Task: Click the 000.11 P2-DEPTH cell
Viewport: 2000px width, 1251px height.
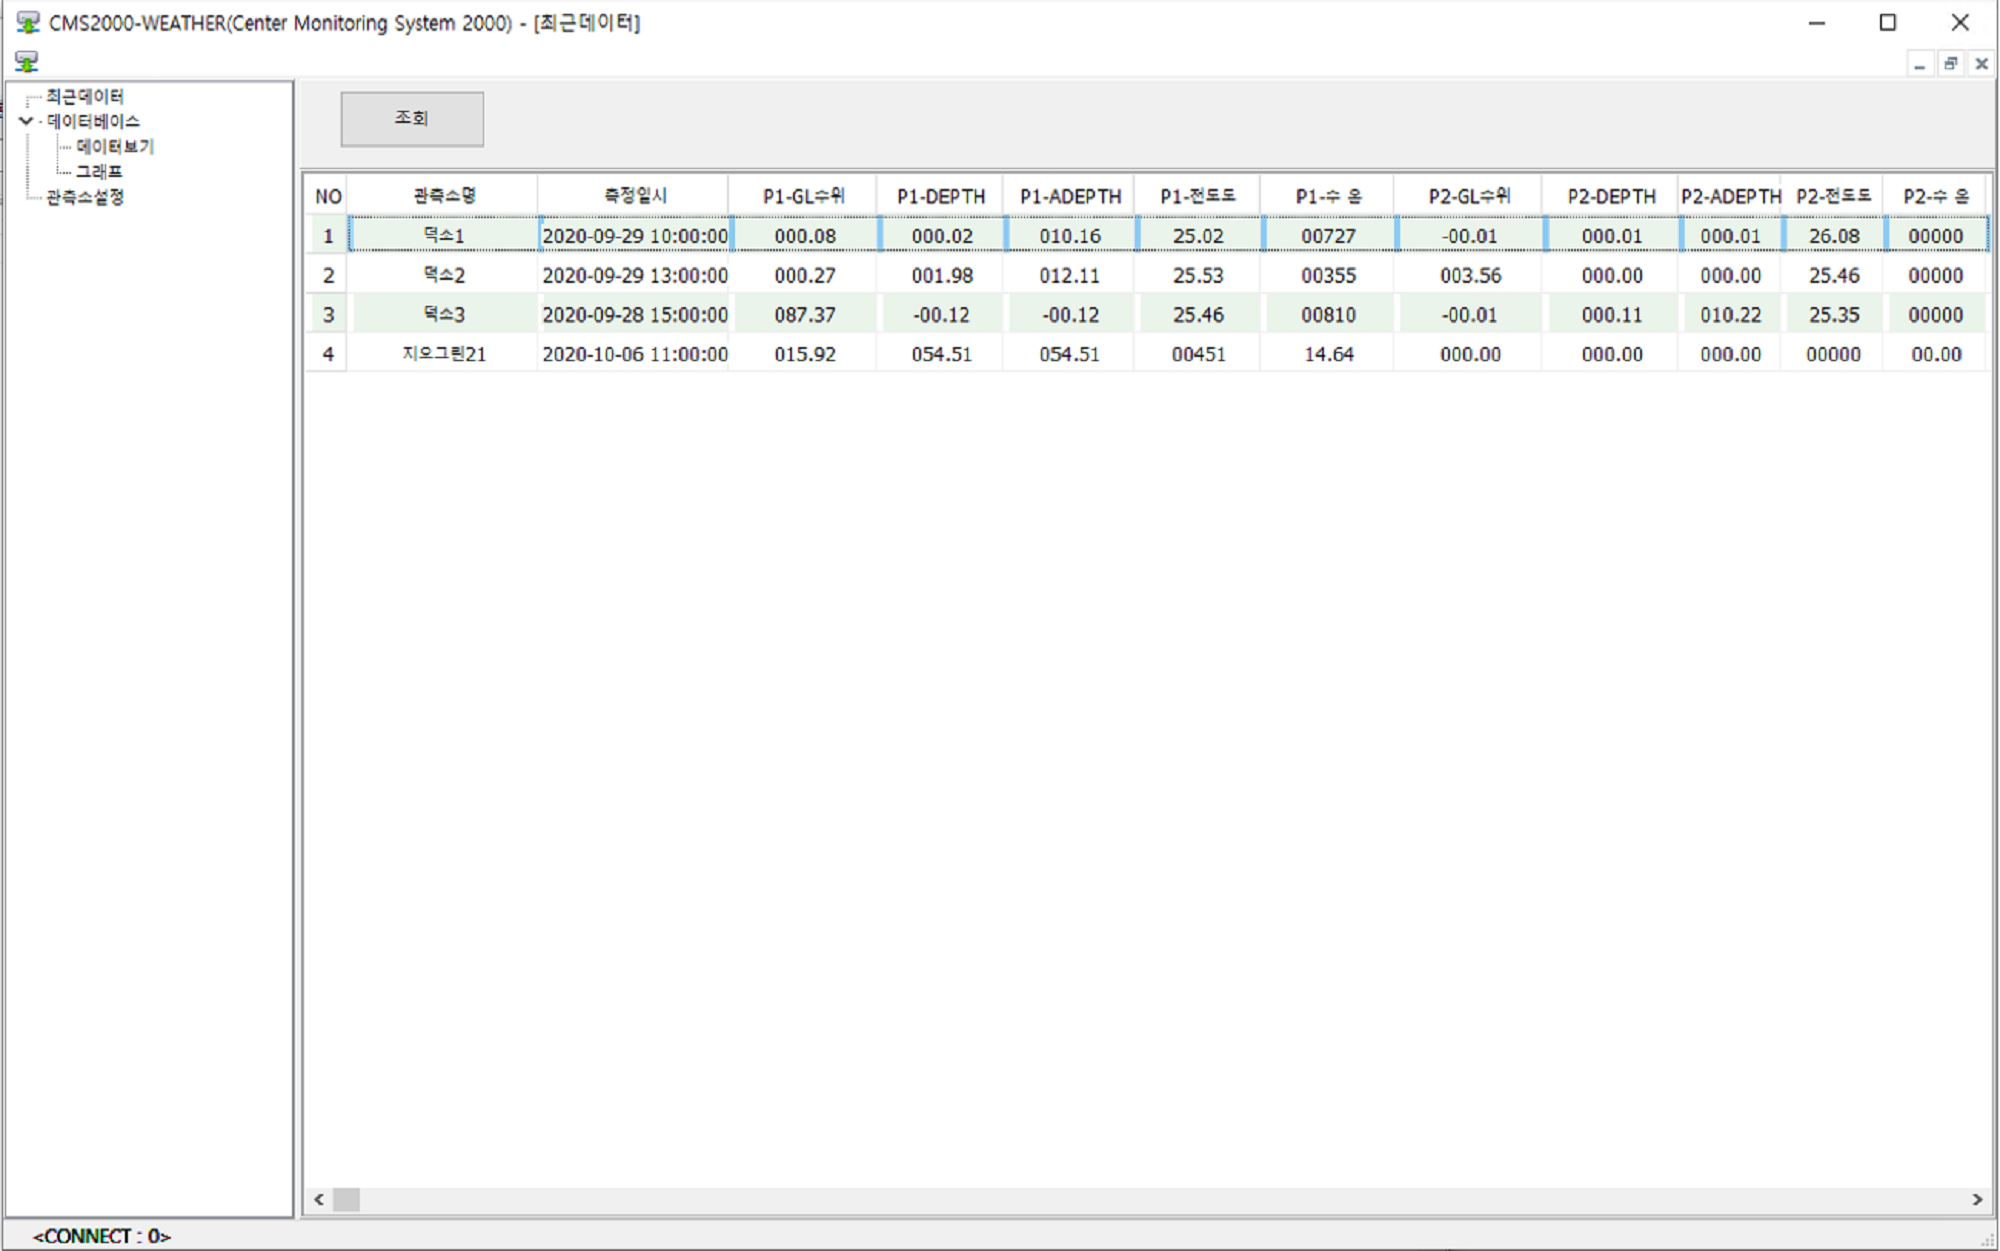Action: [1611, 314]
